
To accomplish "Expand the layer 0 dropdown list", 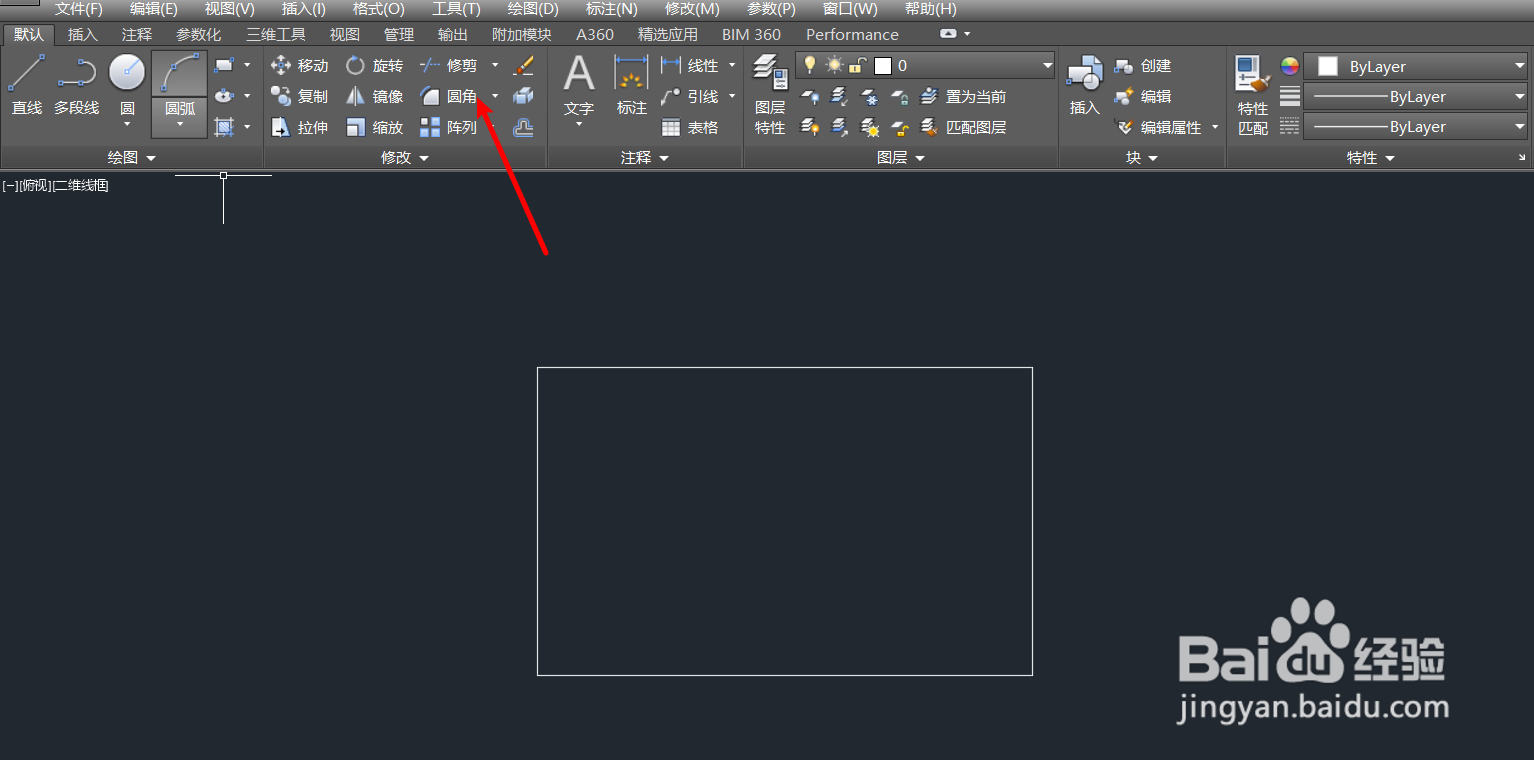I will [x=1047, y=66].
